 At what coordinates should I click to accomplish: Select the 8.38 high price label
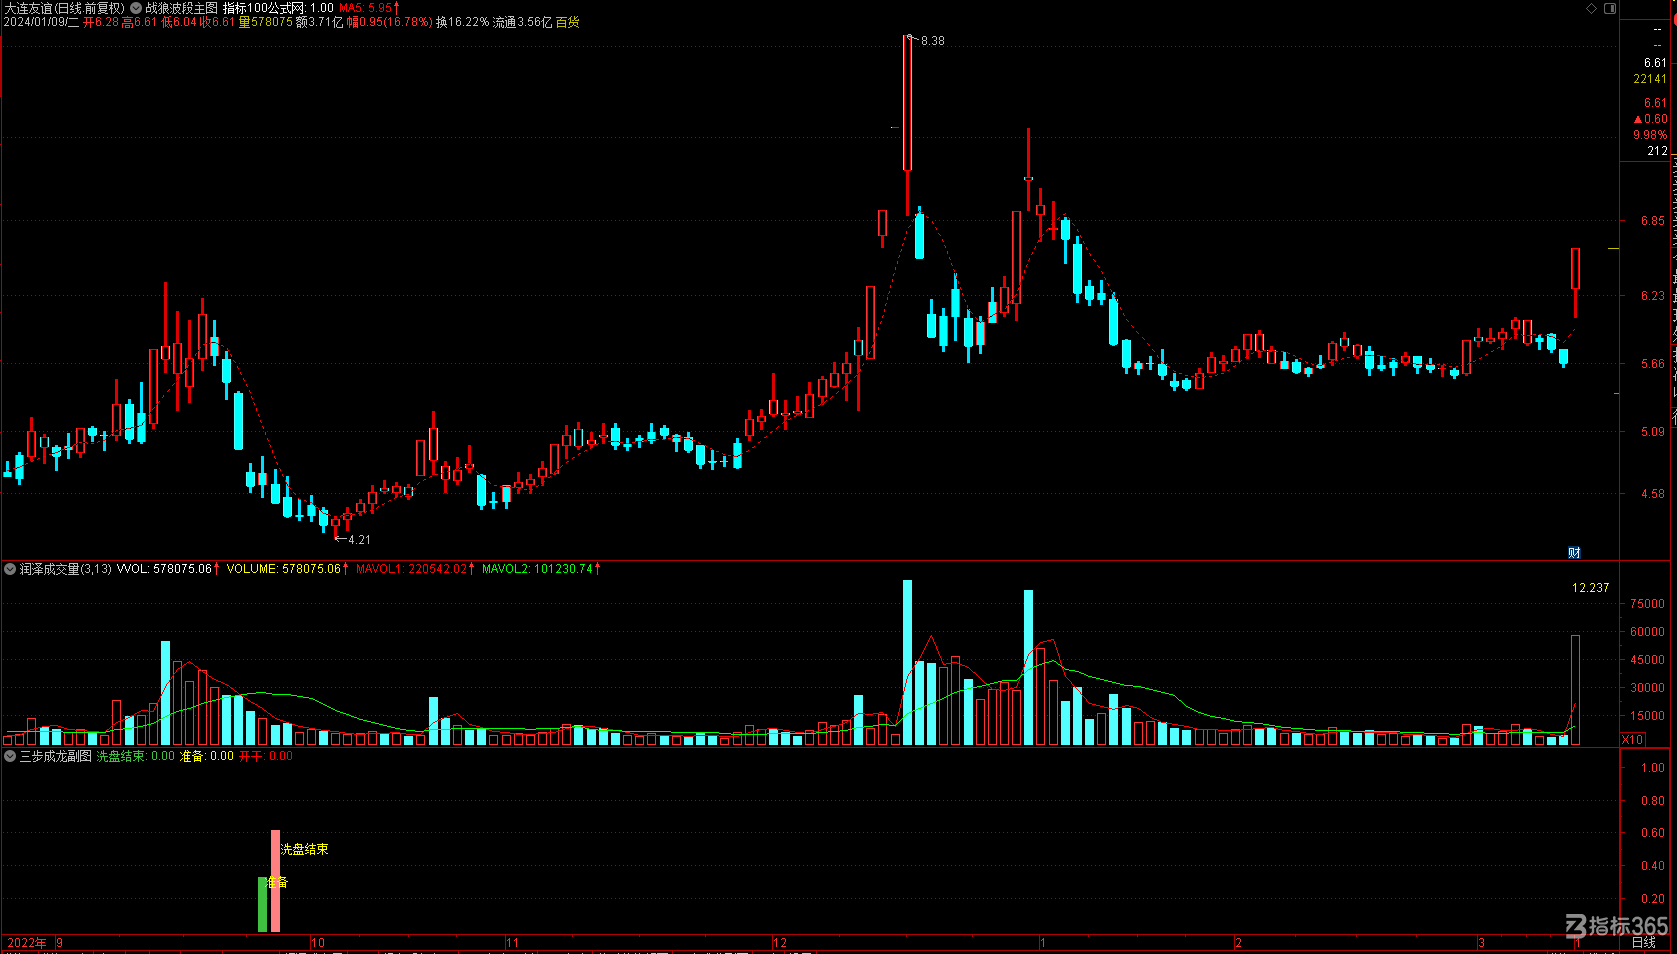(932, 41)
